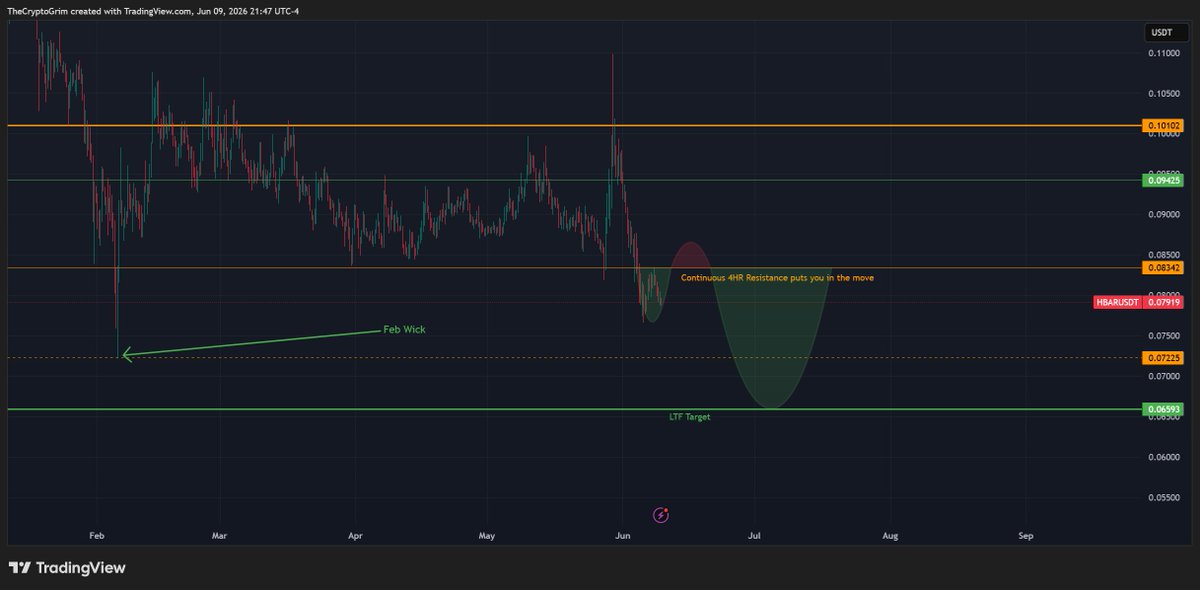The height and width of the screenshot is (590, 1200).
Task: Select the 0.07225 dashed line label
Action: point(1165,357)
